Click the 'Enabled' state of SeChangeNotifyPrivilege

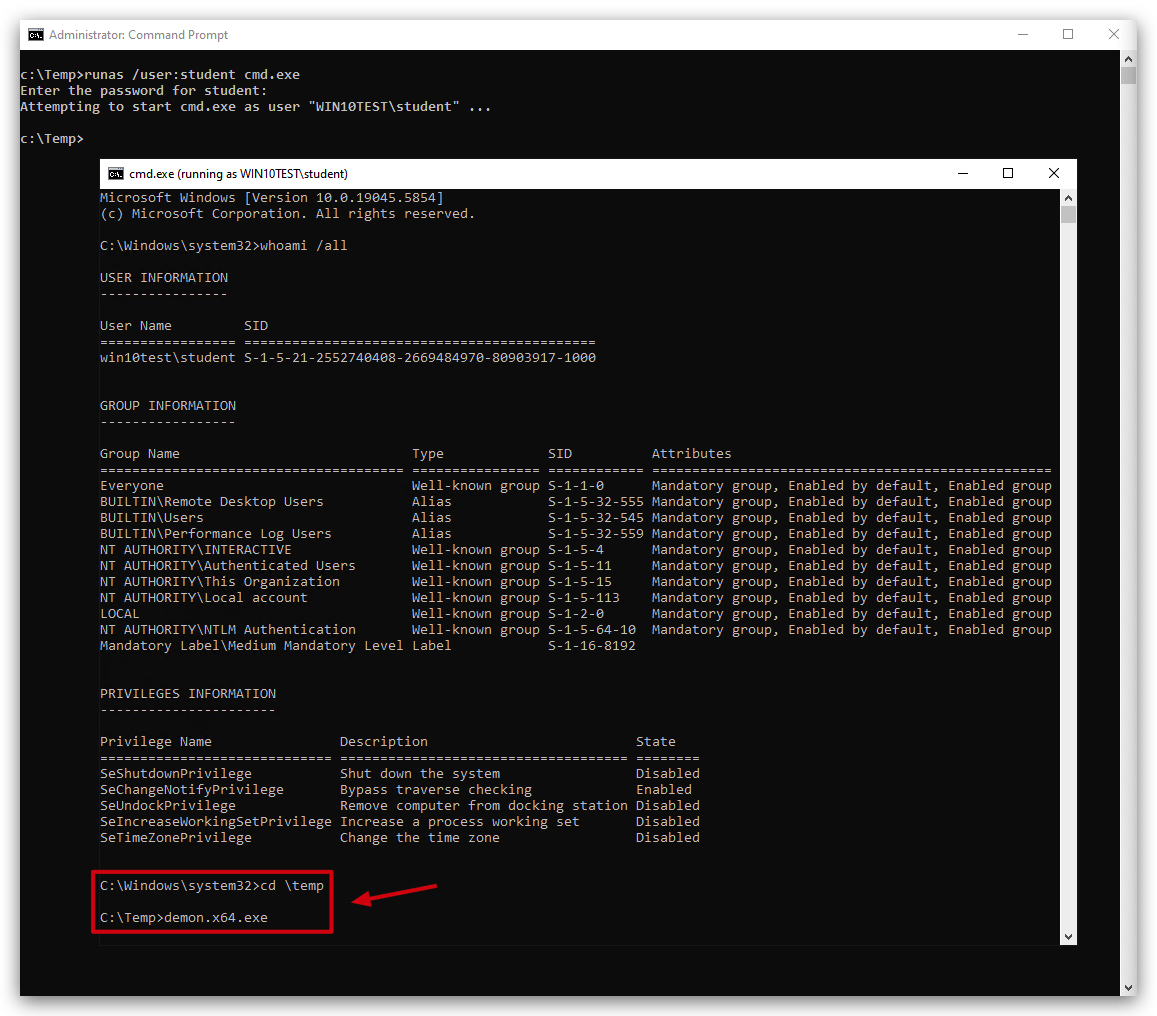click(x=664, y=789)
